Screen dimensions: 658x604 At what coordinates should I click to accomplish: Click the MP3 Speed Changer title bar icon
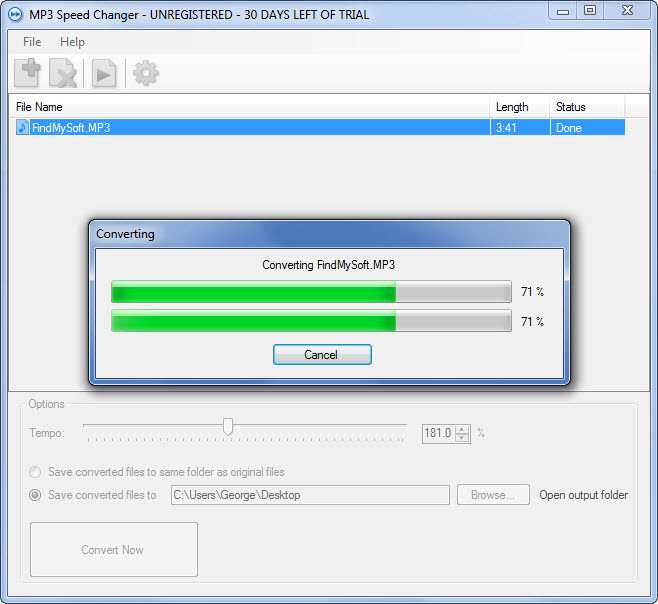point(15,15)
